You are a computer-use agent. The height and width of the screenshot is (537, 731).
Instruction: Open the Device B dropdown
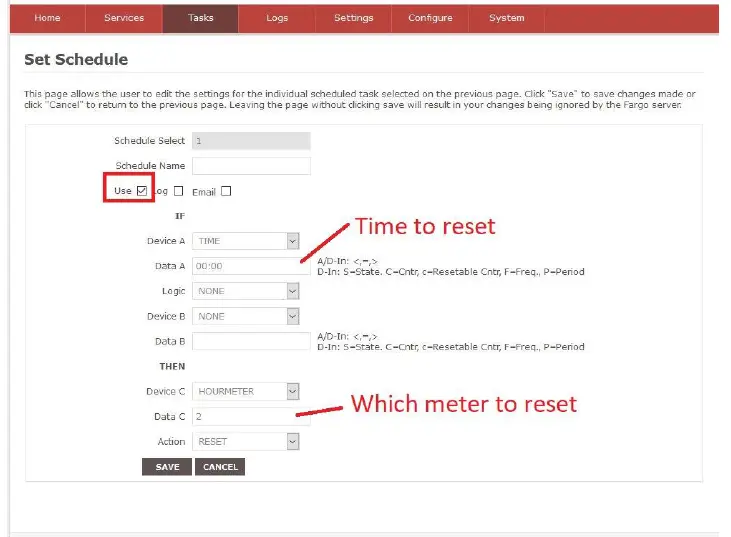click(x=246, y=317)
